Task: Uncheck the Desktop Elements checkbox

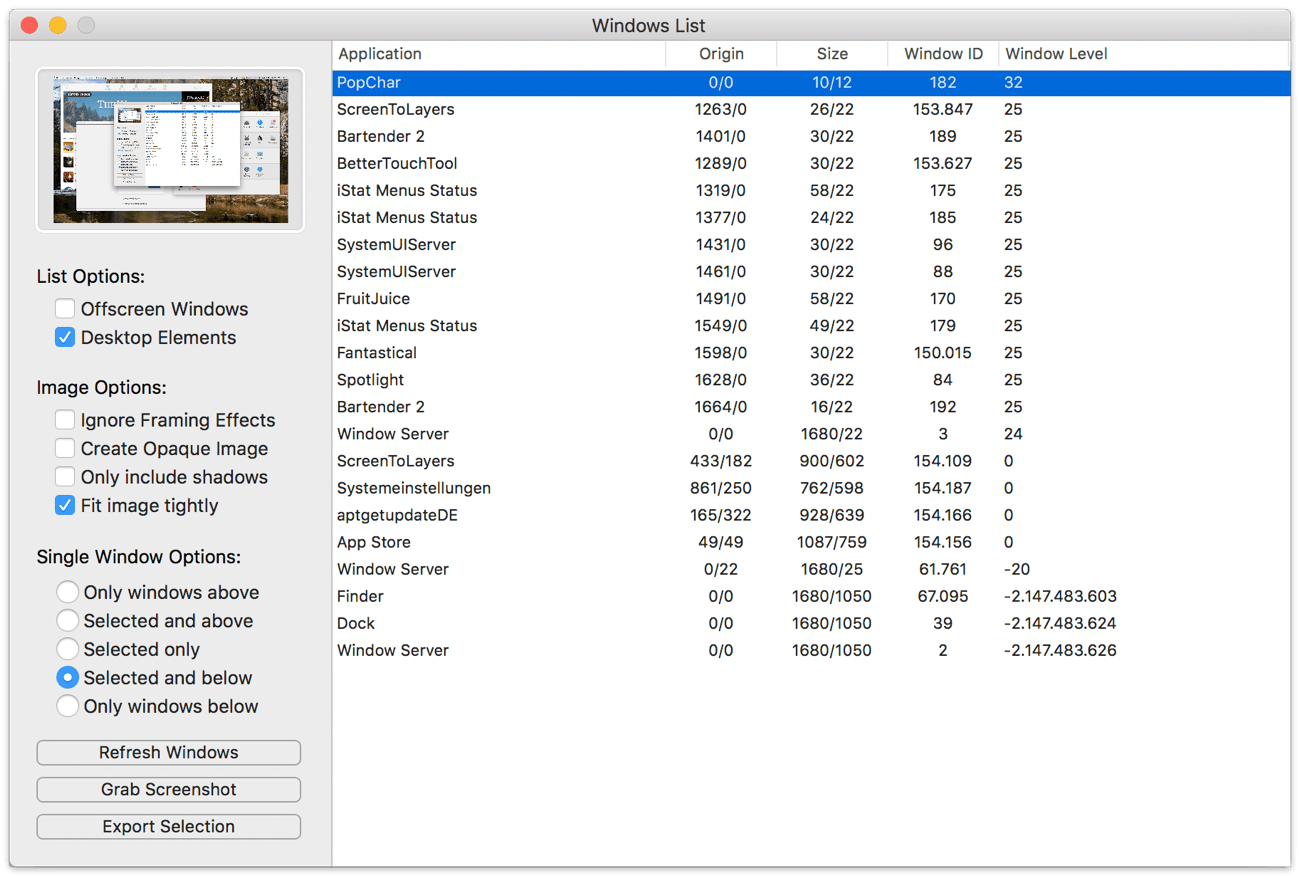Action: coord(65,337)
